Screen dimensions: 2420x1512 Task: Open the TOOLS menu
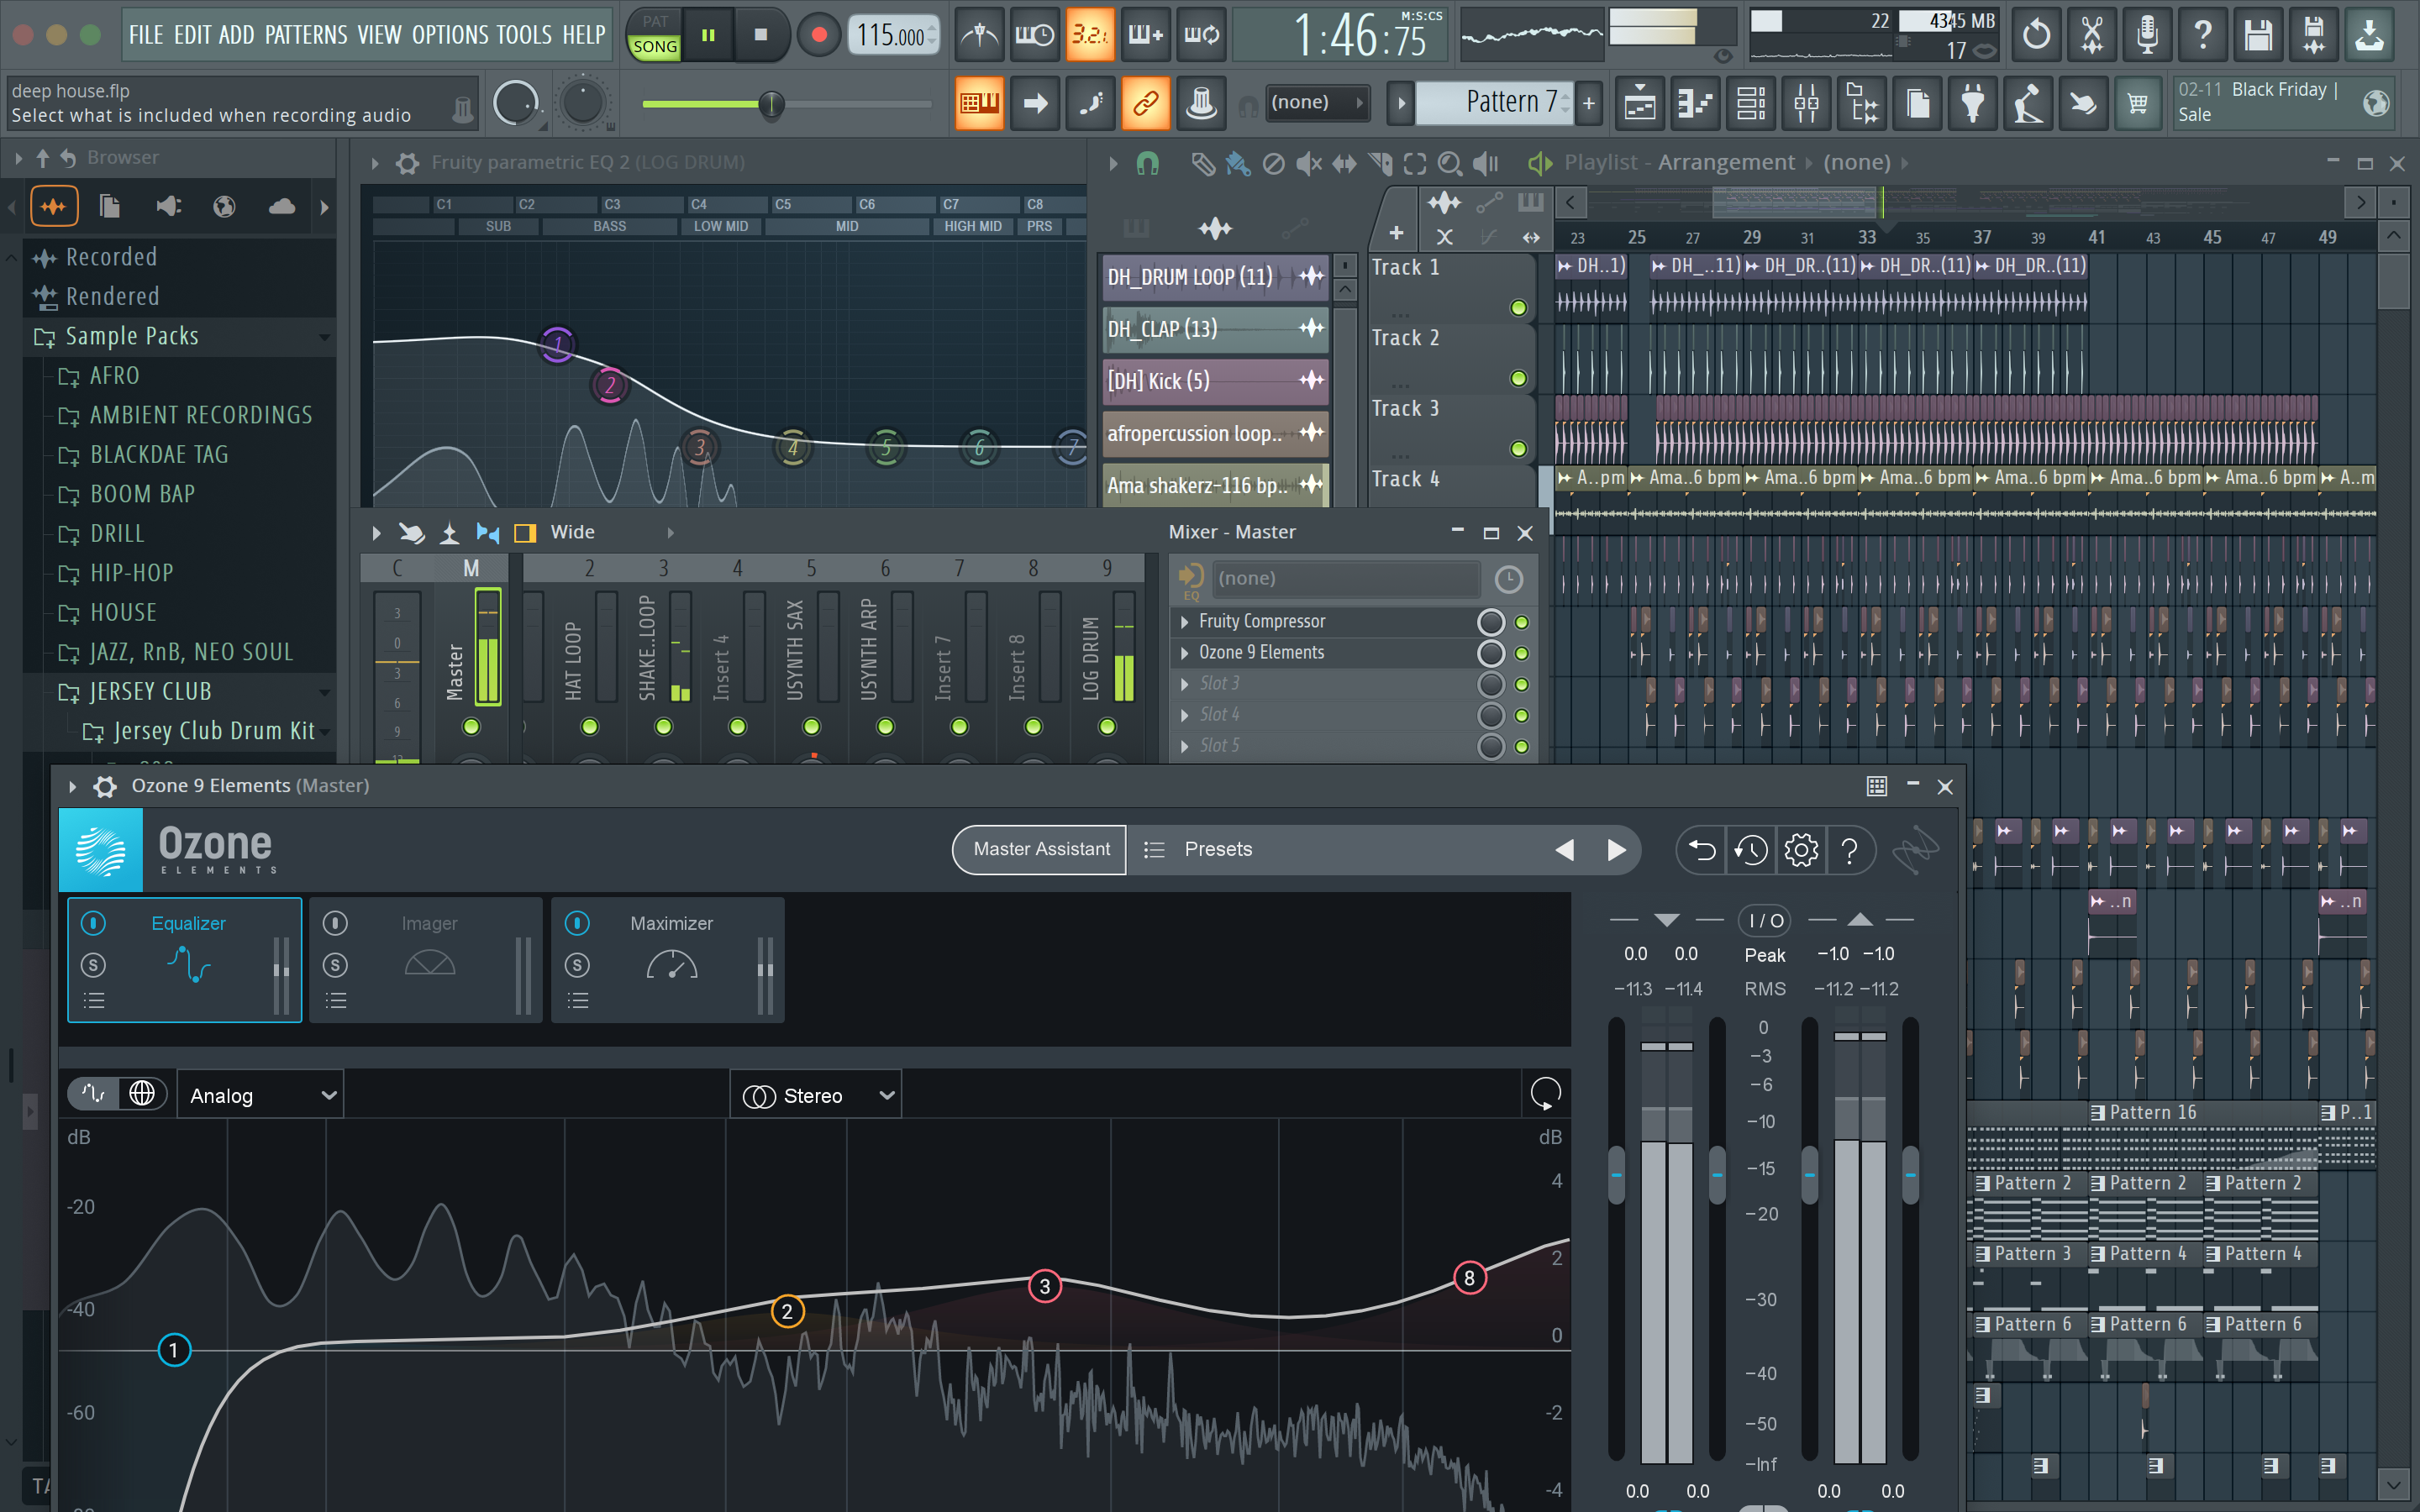pyautogui.click(x=524, y=35)
